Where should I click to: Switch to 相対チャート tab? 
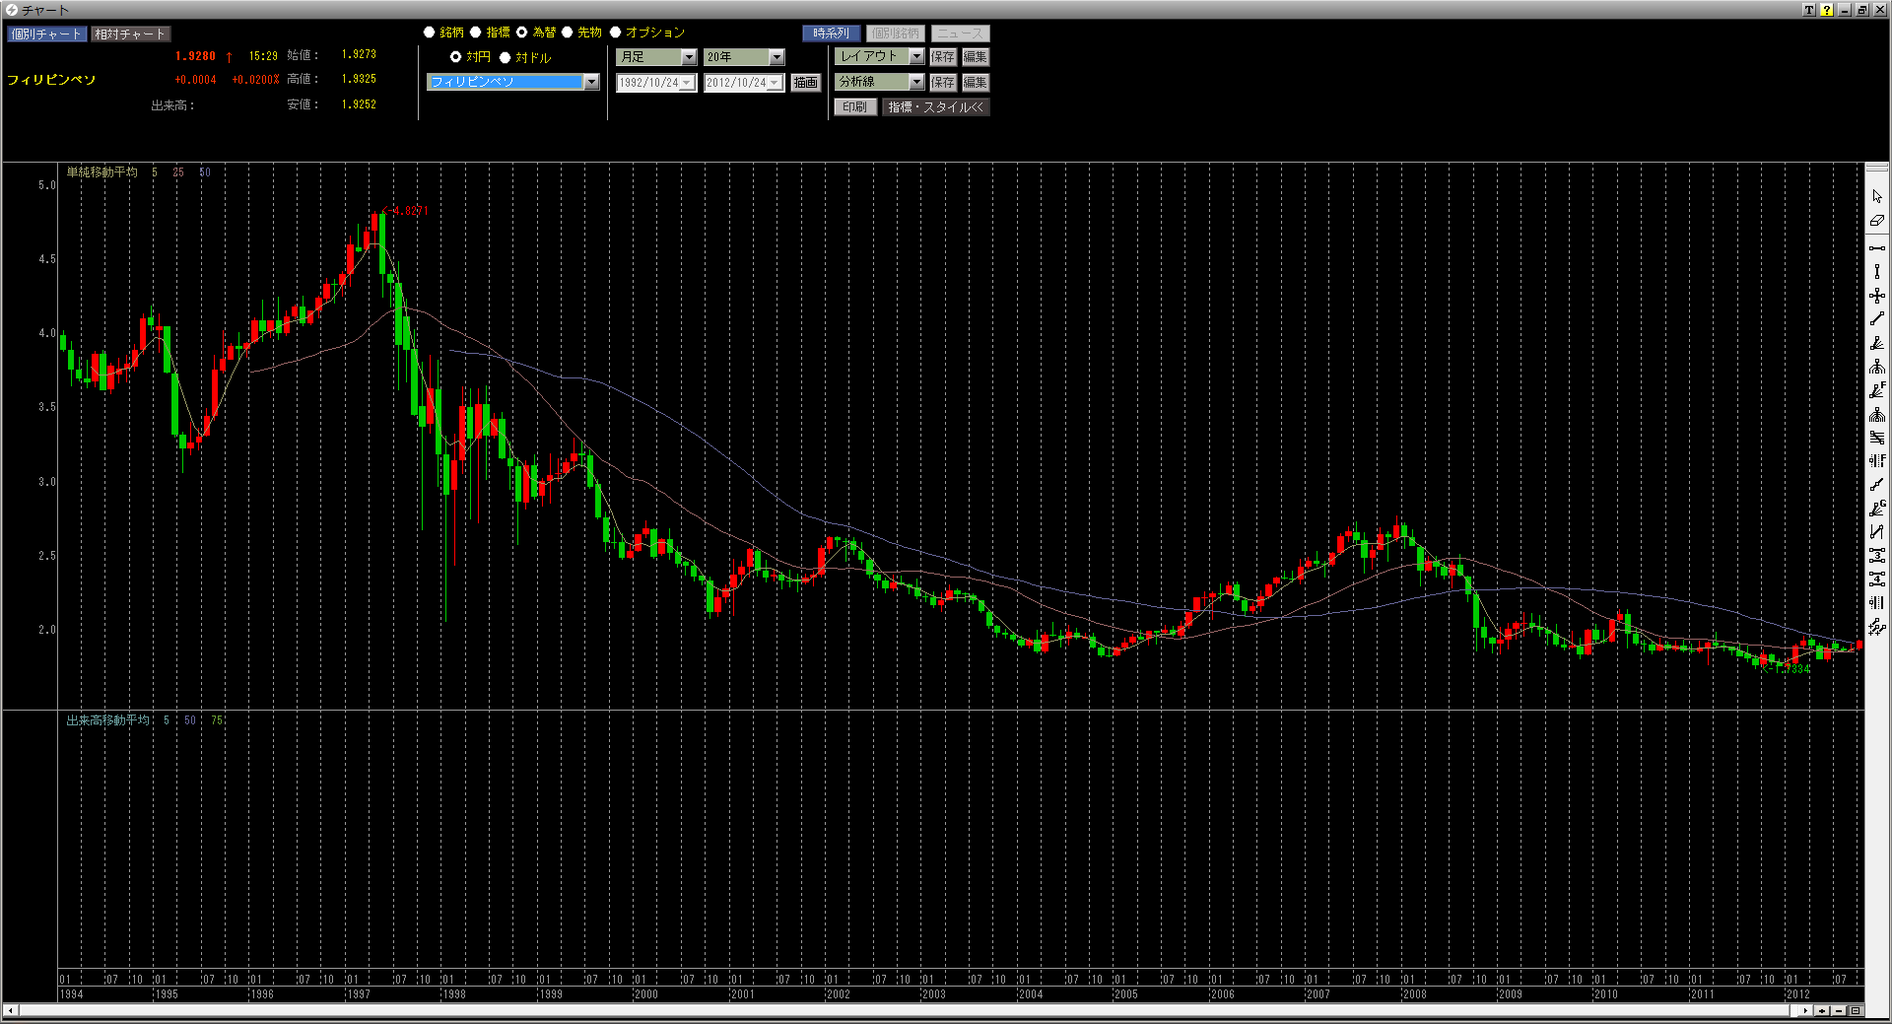point(131,34)
